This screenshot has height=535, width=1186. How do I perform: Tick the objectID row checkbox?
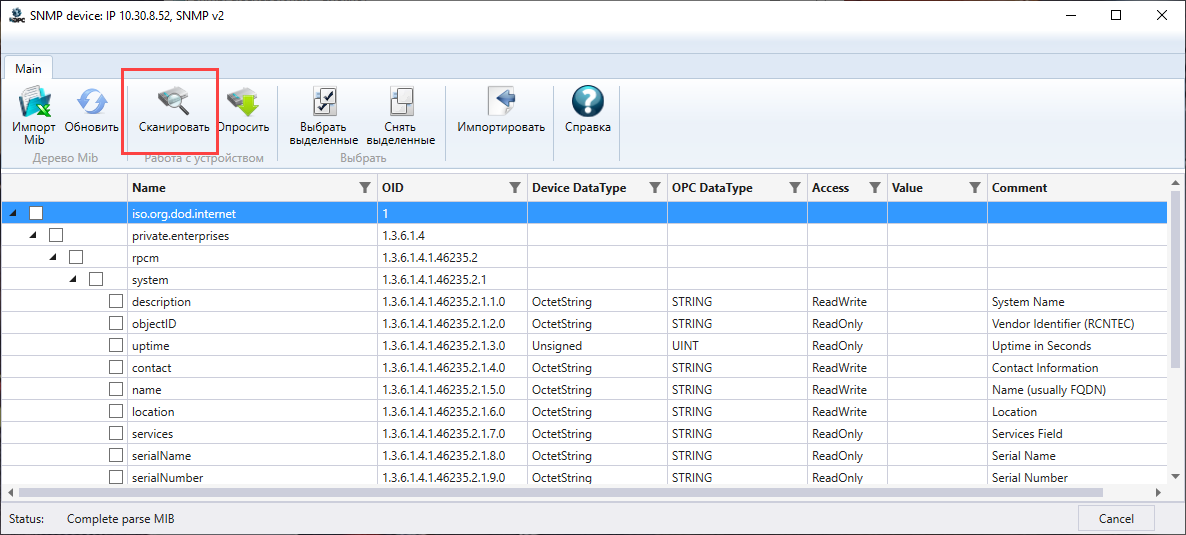point(116,323)
